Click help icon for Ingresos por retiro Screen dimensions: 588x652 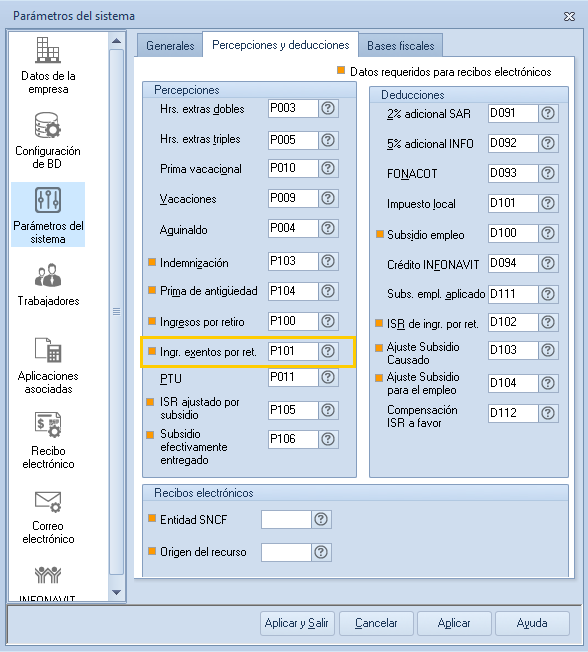[x=328, y=321]
